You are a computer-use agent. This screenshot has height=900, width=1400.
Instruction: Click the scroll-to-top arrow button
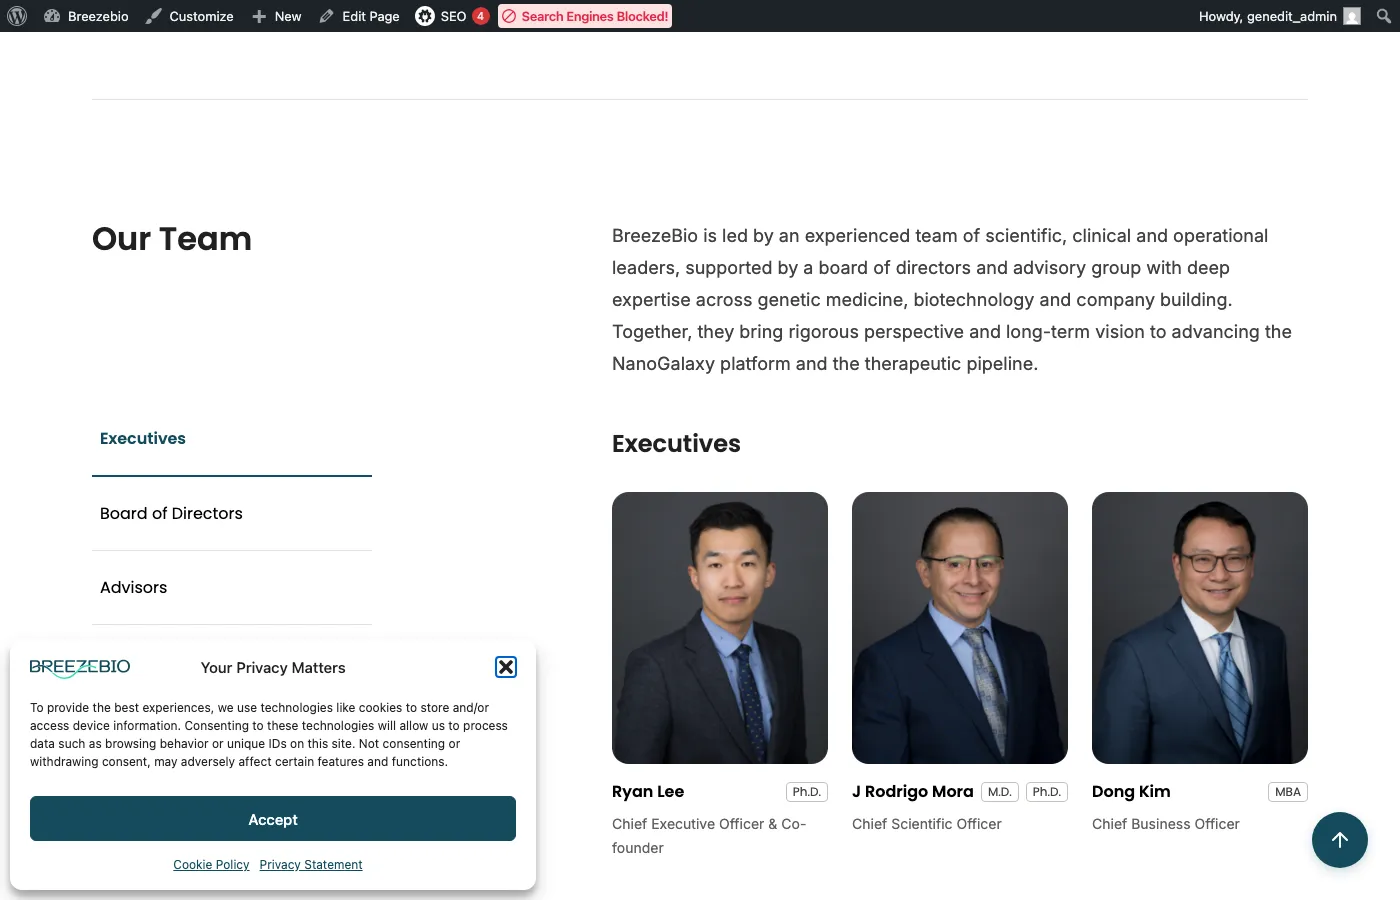(x=1339, y=840)
